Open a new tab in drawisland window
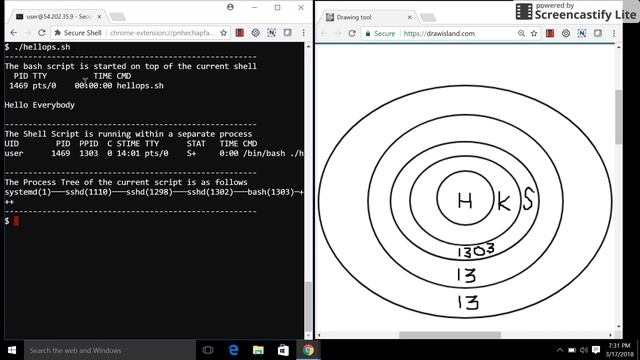 [x=428, y=17]
